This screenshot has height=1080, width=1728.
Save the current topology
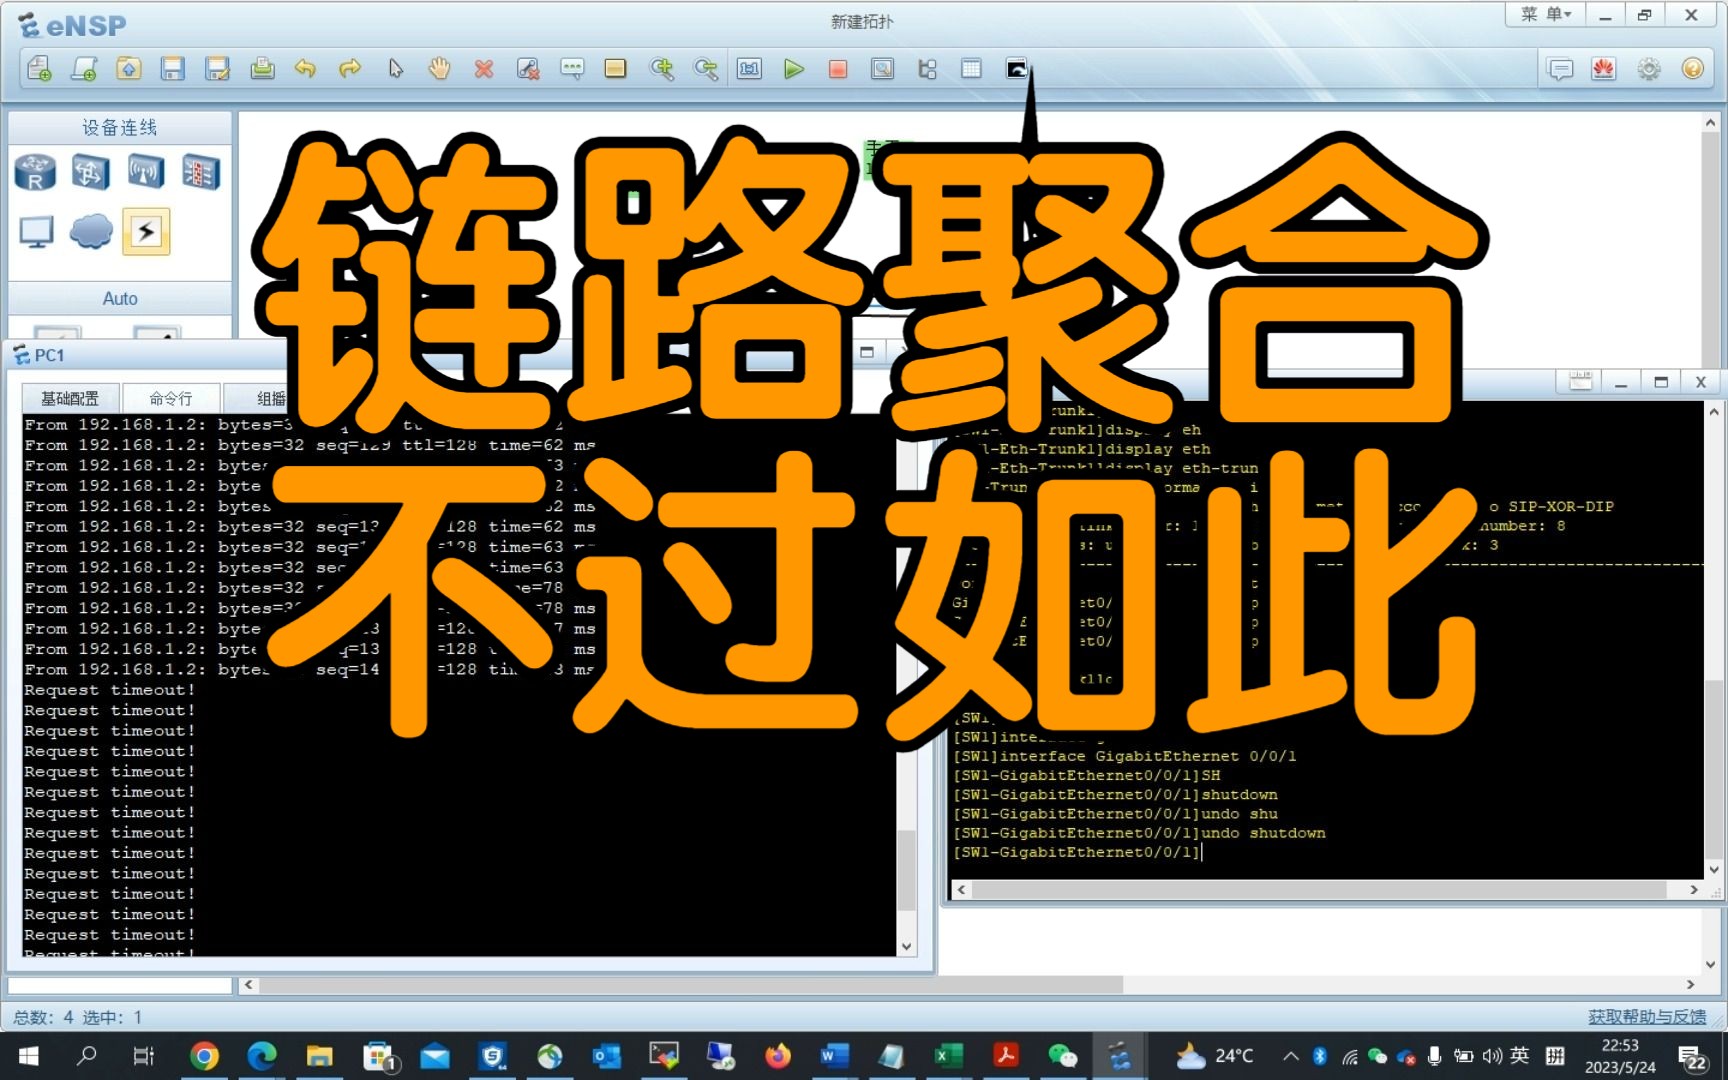coord(173,69)
